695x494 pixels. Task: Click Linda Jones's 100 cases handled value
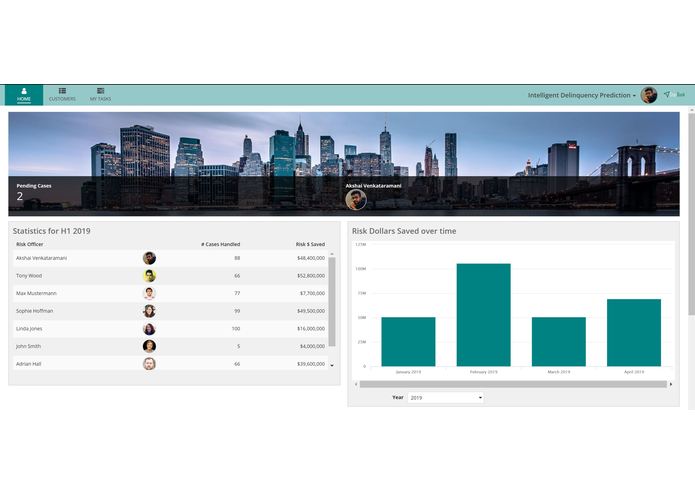236,329
